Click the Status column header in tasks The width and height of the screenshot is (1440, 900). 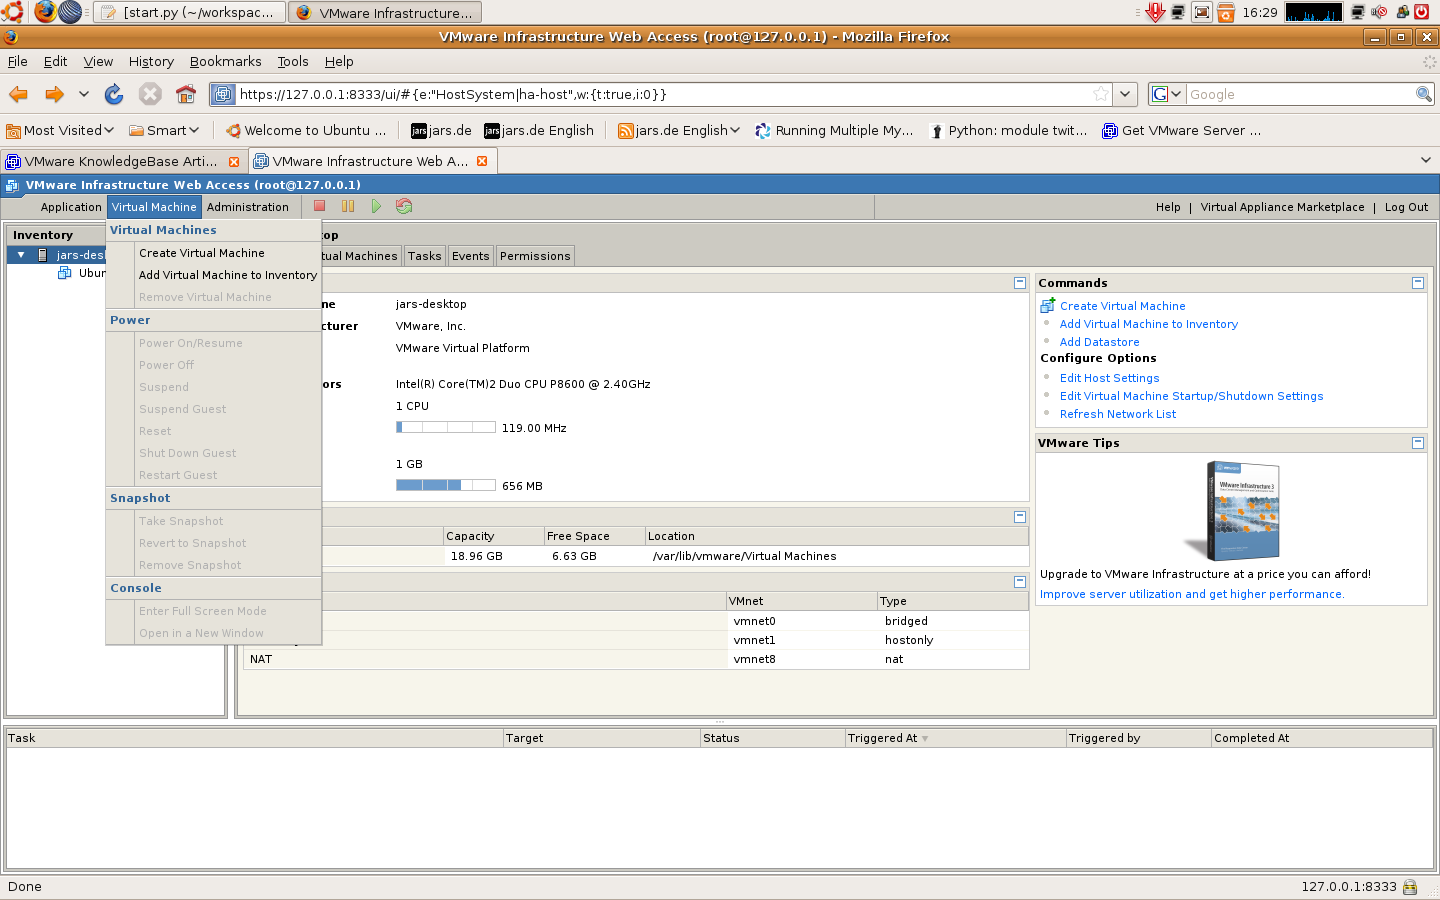coord(772,738)
